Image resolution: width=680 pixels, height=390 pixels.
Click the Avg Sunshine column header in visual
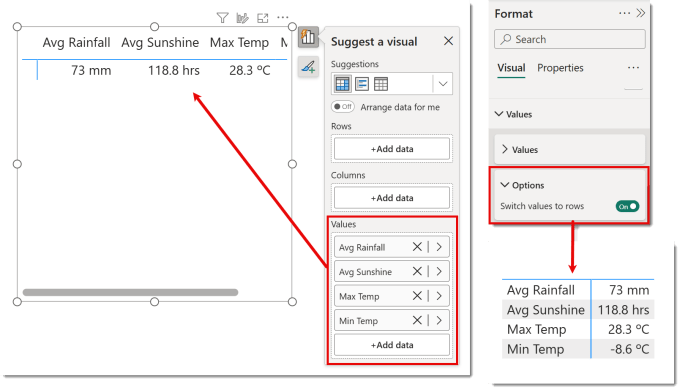[x=160, y=43]
